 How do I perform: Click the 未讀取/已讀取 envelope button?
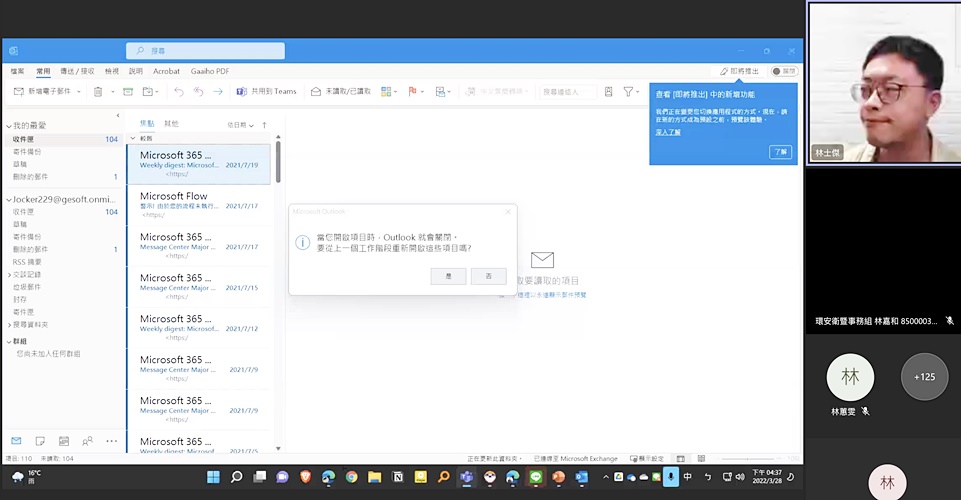point(341,92)
